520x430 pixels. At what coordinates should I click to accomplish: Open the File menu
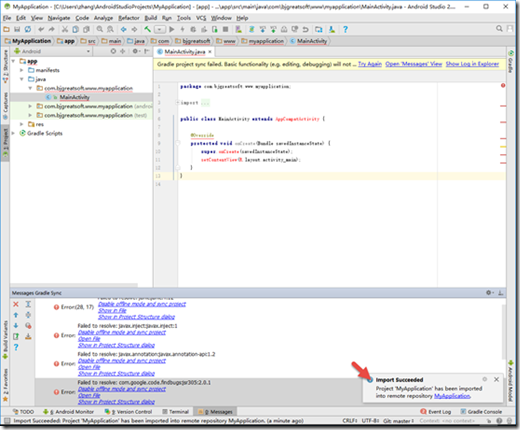coord(7,18)
